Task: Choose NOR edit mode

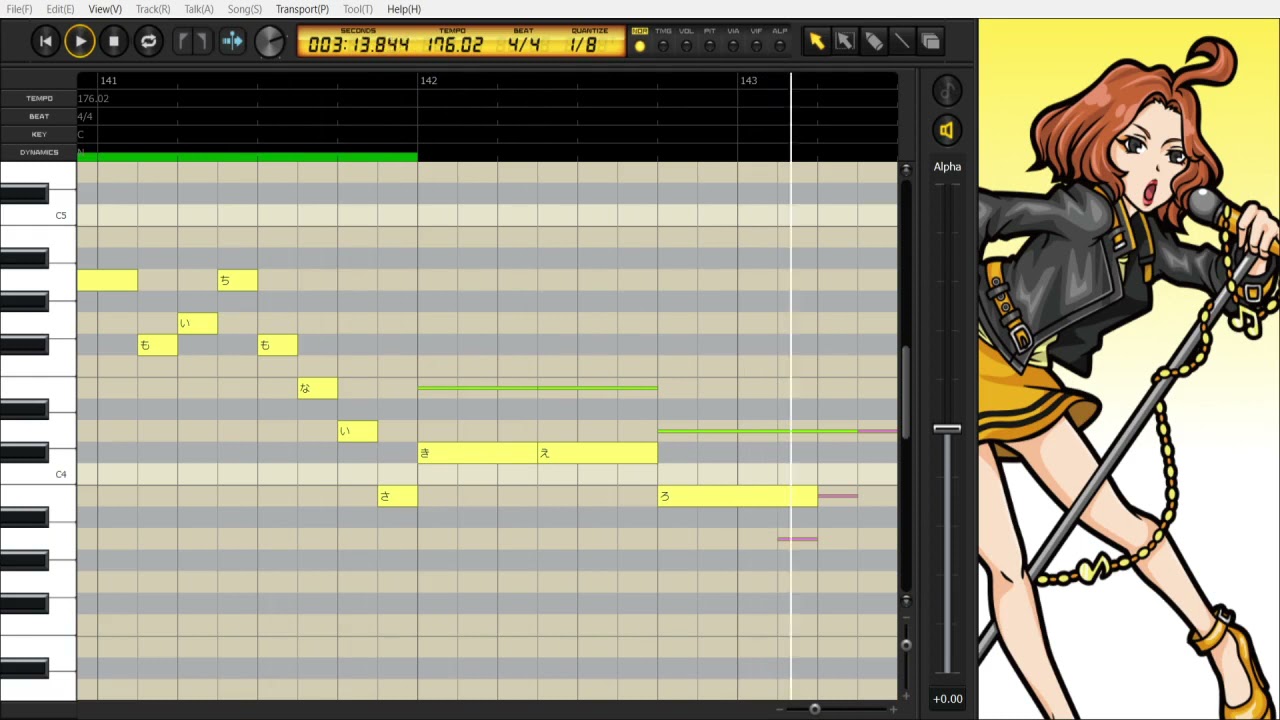Action: (x=640, y=40)
